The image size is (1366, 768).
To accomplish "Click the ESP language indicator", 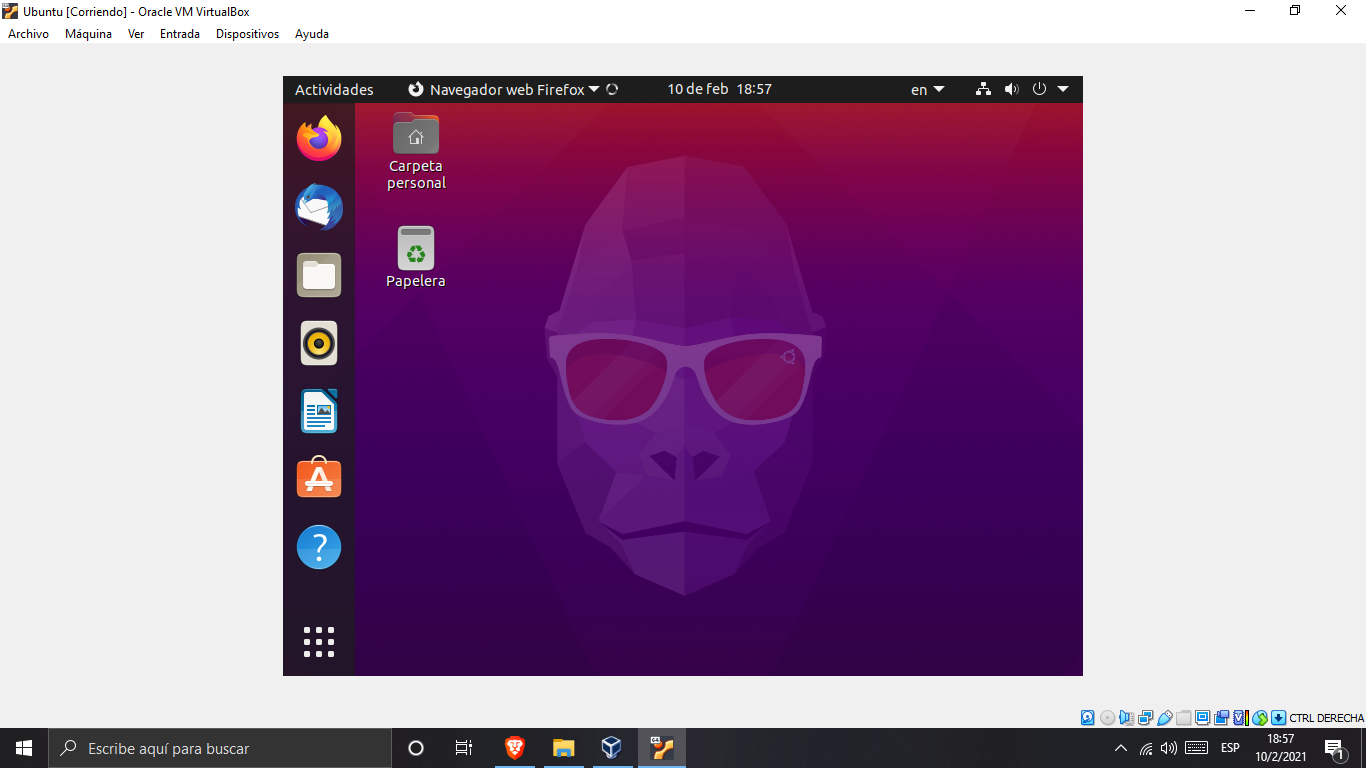I will coord(1230,748).
